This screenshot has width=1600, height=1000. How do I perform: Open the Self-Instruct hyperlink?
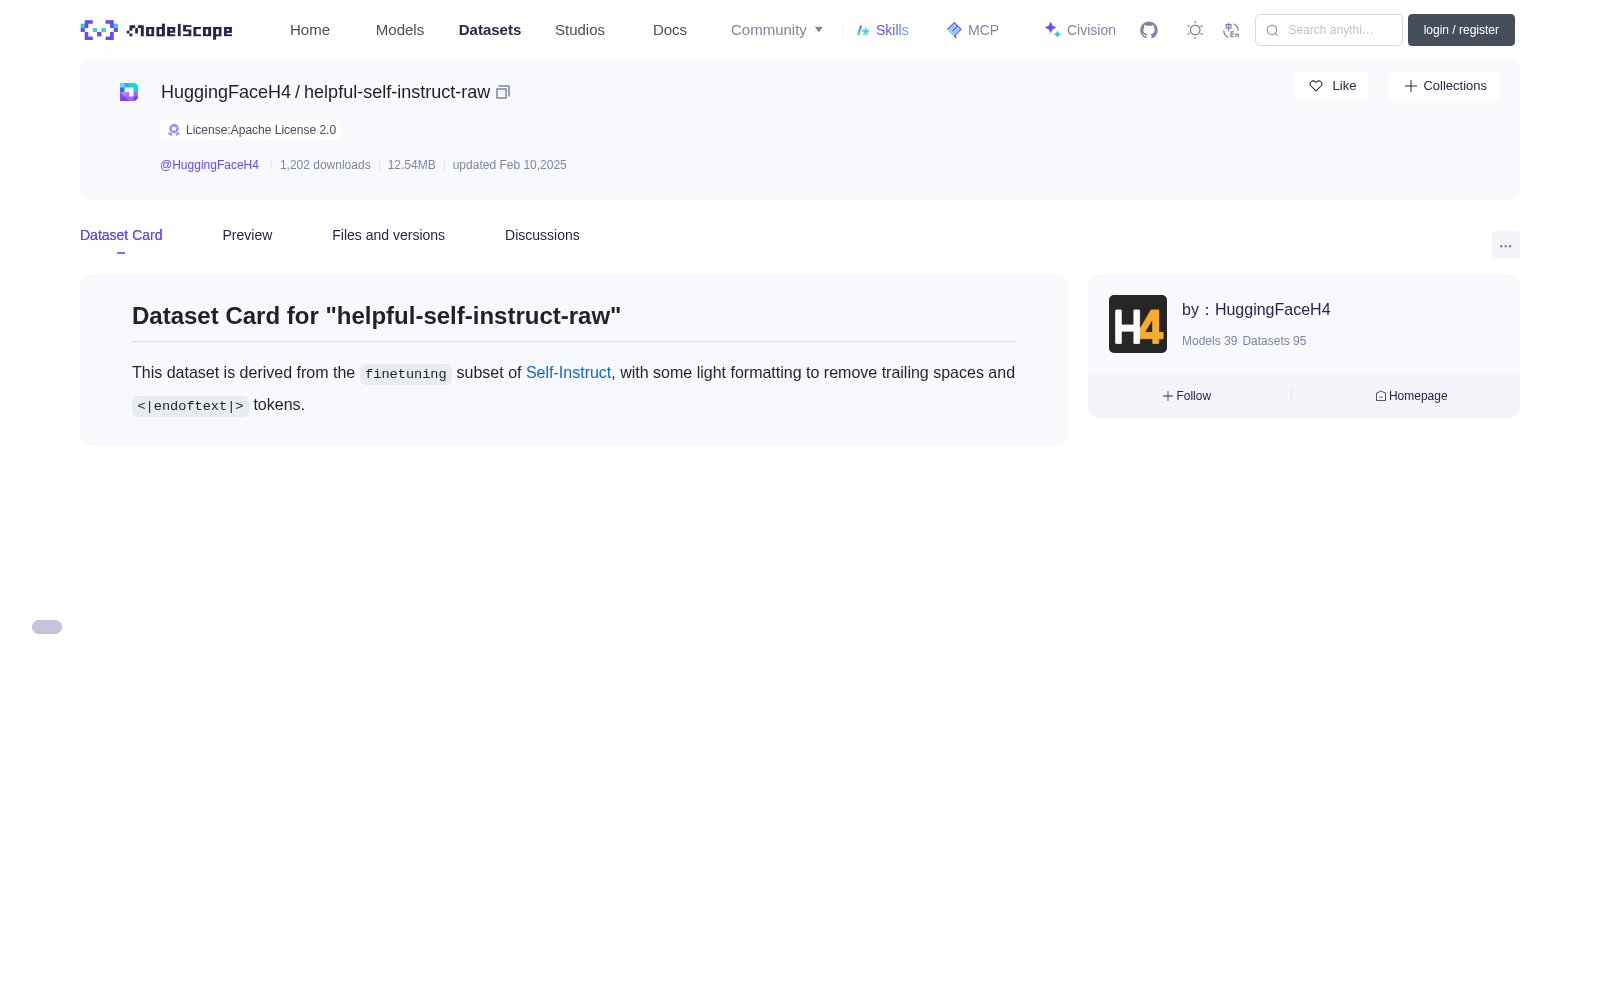[568, 372]
